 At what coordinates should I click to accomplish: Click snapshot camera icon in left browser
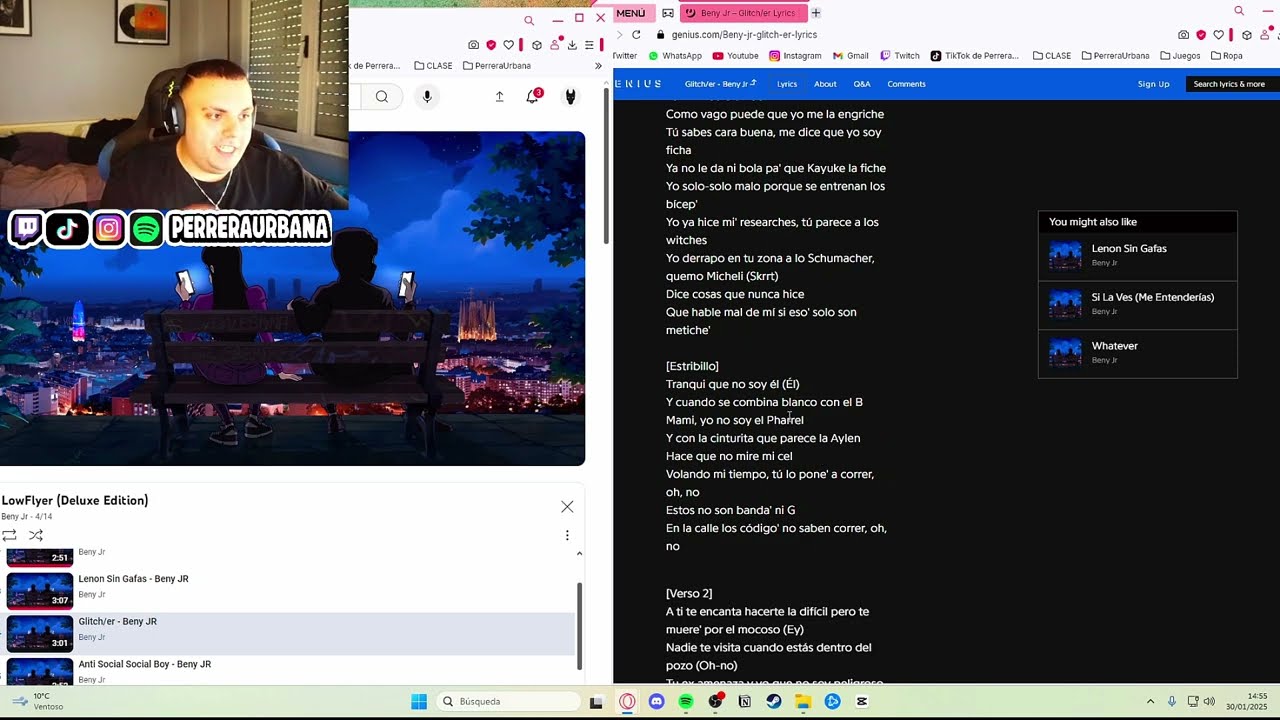[x=473, y=45]
